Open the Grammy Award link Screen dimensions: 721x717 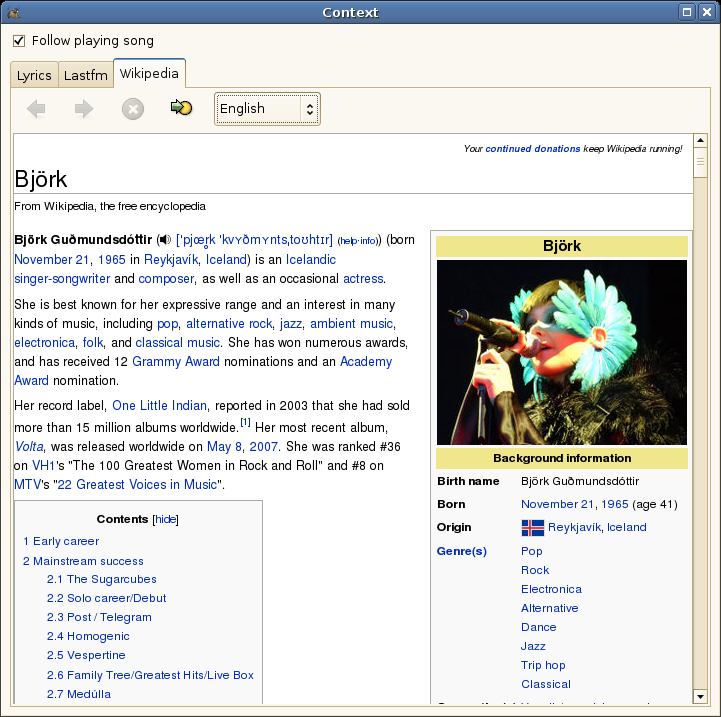tap(176, 361)
